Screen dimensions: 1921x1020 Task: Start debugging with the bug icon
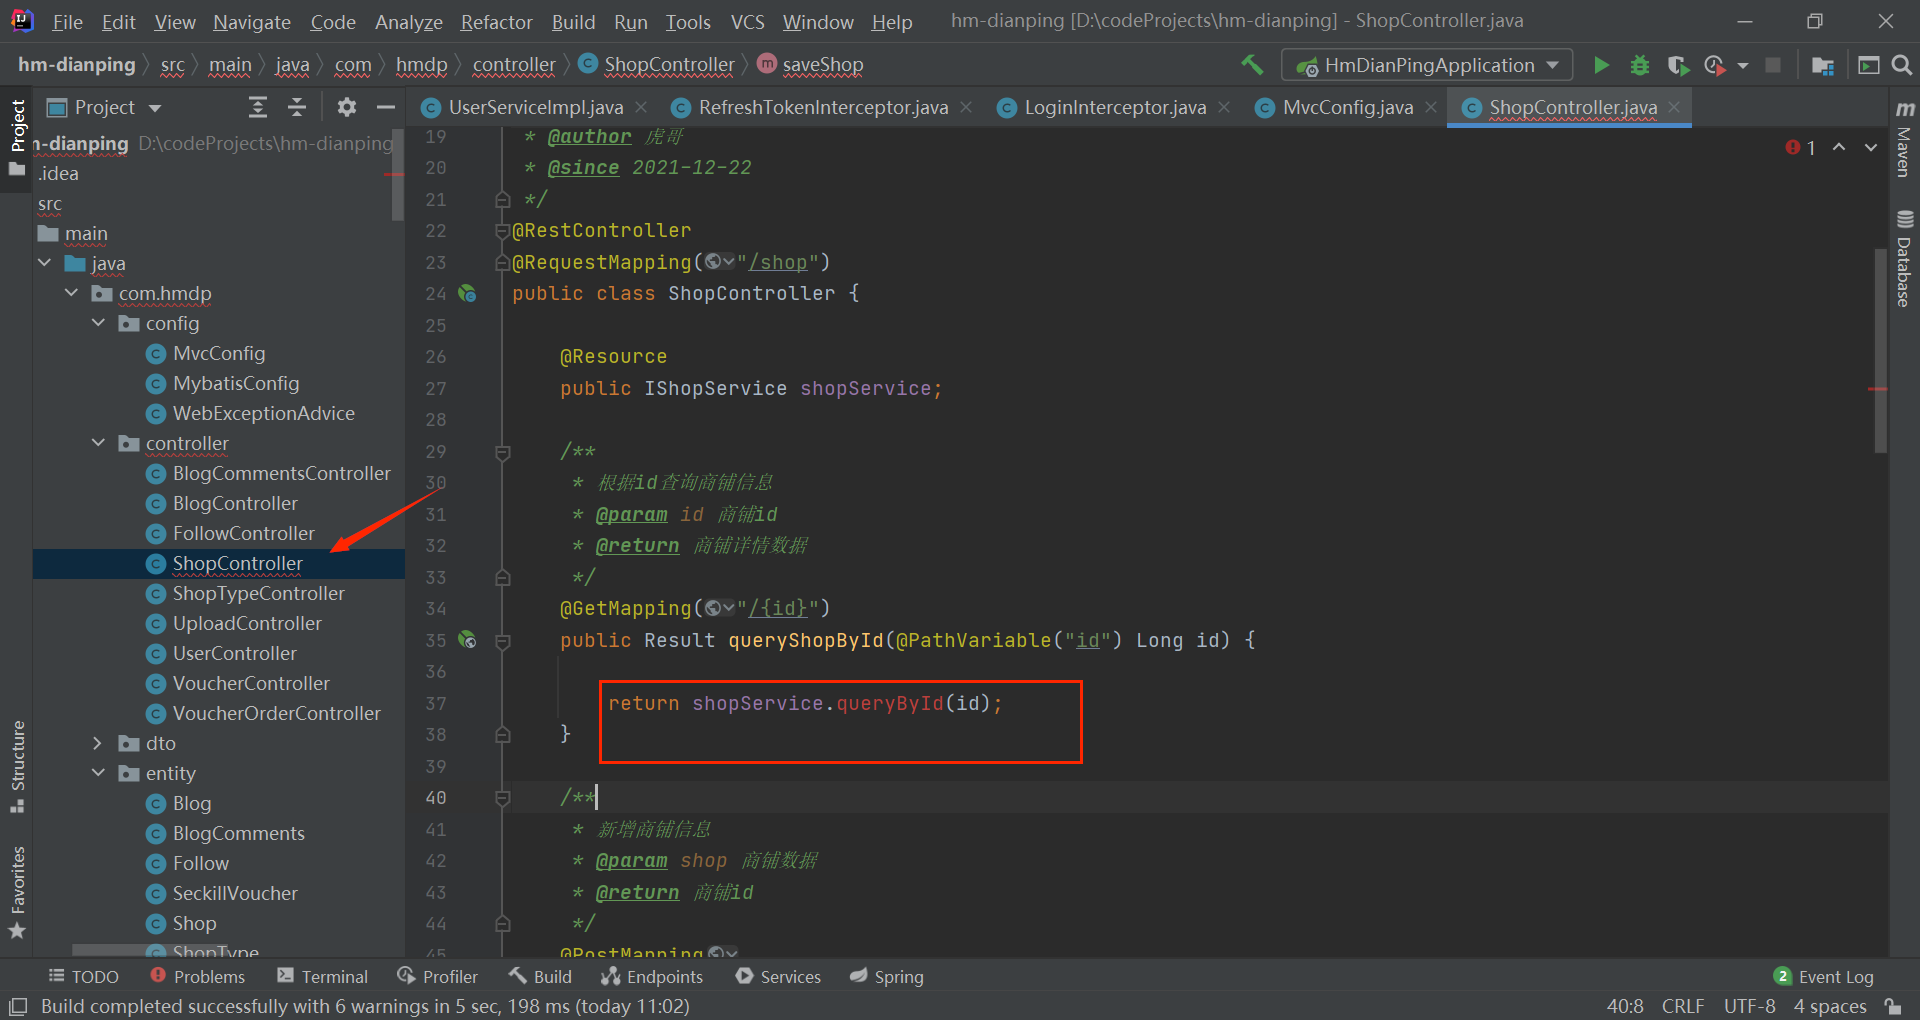[1639, 65]
